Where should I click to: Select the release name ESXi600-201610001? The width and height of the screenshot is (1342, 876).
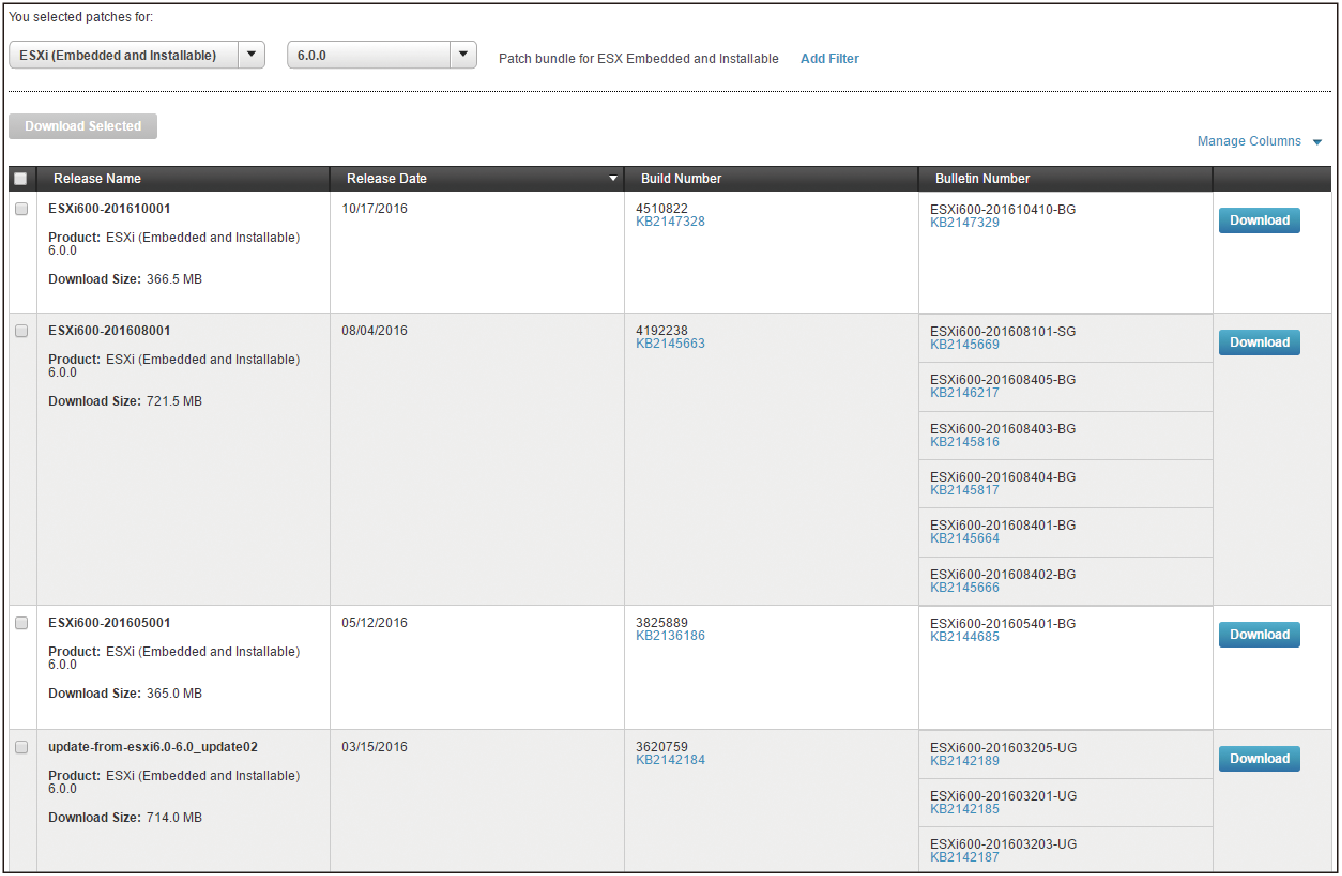tap(109, 208)
